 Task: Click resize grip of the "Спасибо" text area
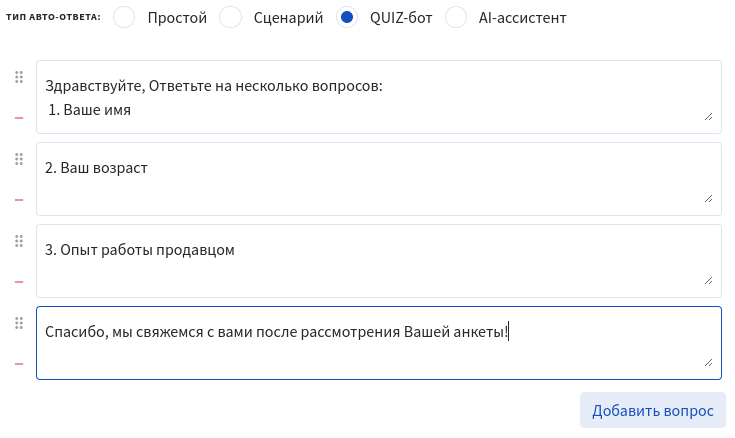pos(709,363)
